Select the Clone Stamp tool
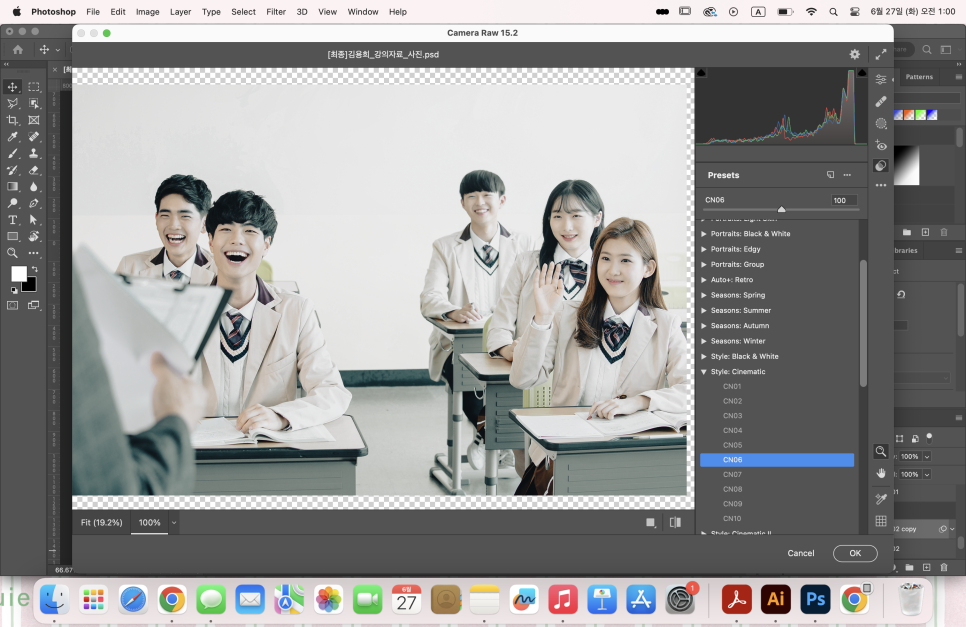Screen dimensions: 966x627 [x=34, y=153]
